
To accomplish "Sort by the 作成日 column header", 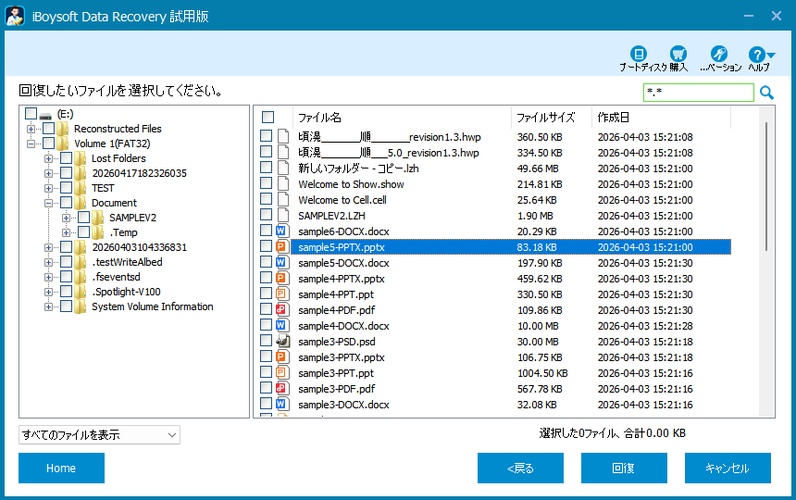I will [x=661, y=117].
